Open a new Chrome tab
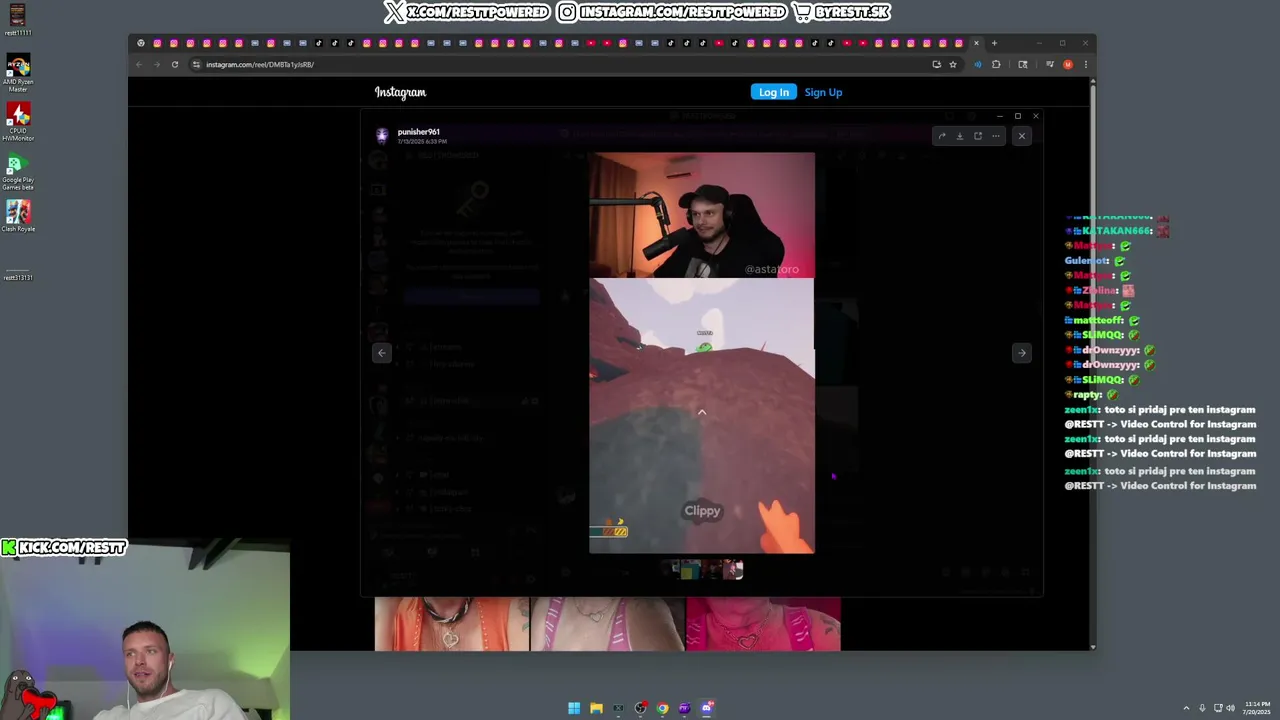The image size is (1280, 720). 994,43
